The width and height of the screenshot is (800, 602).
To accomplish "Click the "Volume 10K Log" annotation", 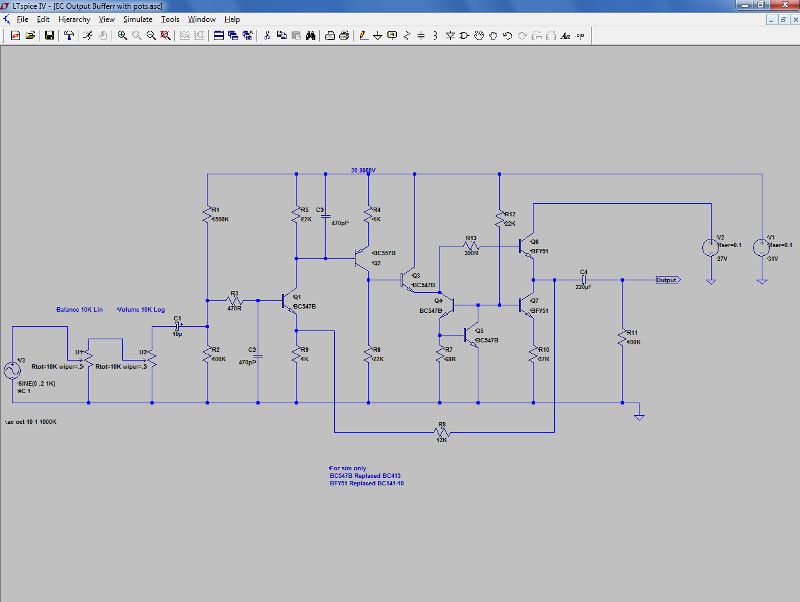I will (141, 310).
